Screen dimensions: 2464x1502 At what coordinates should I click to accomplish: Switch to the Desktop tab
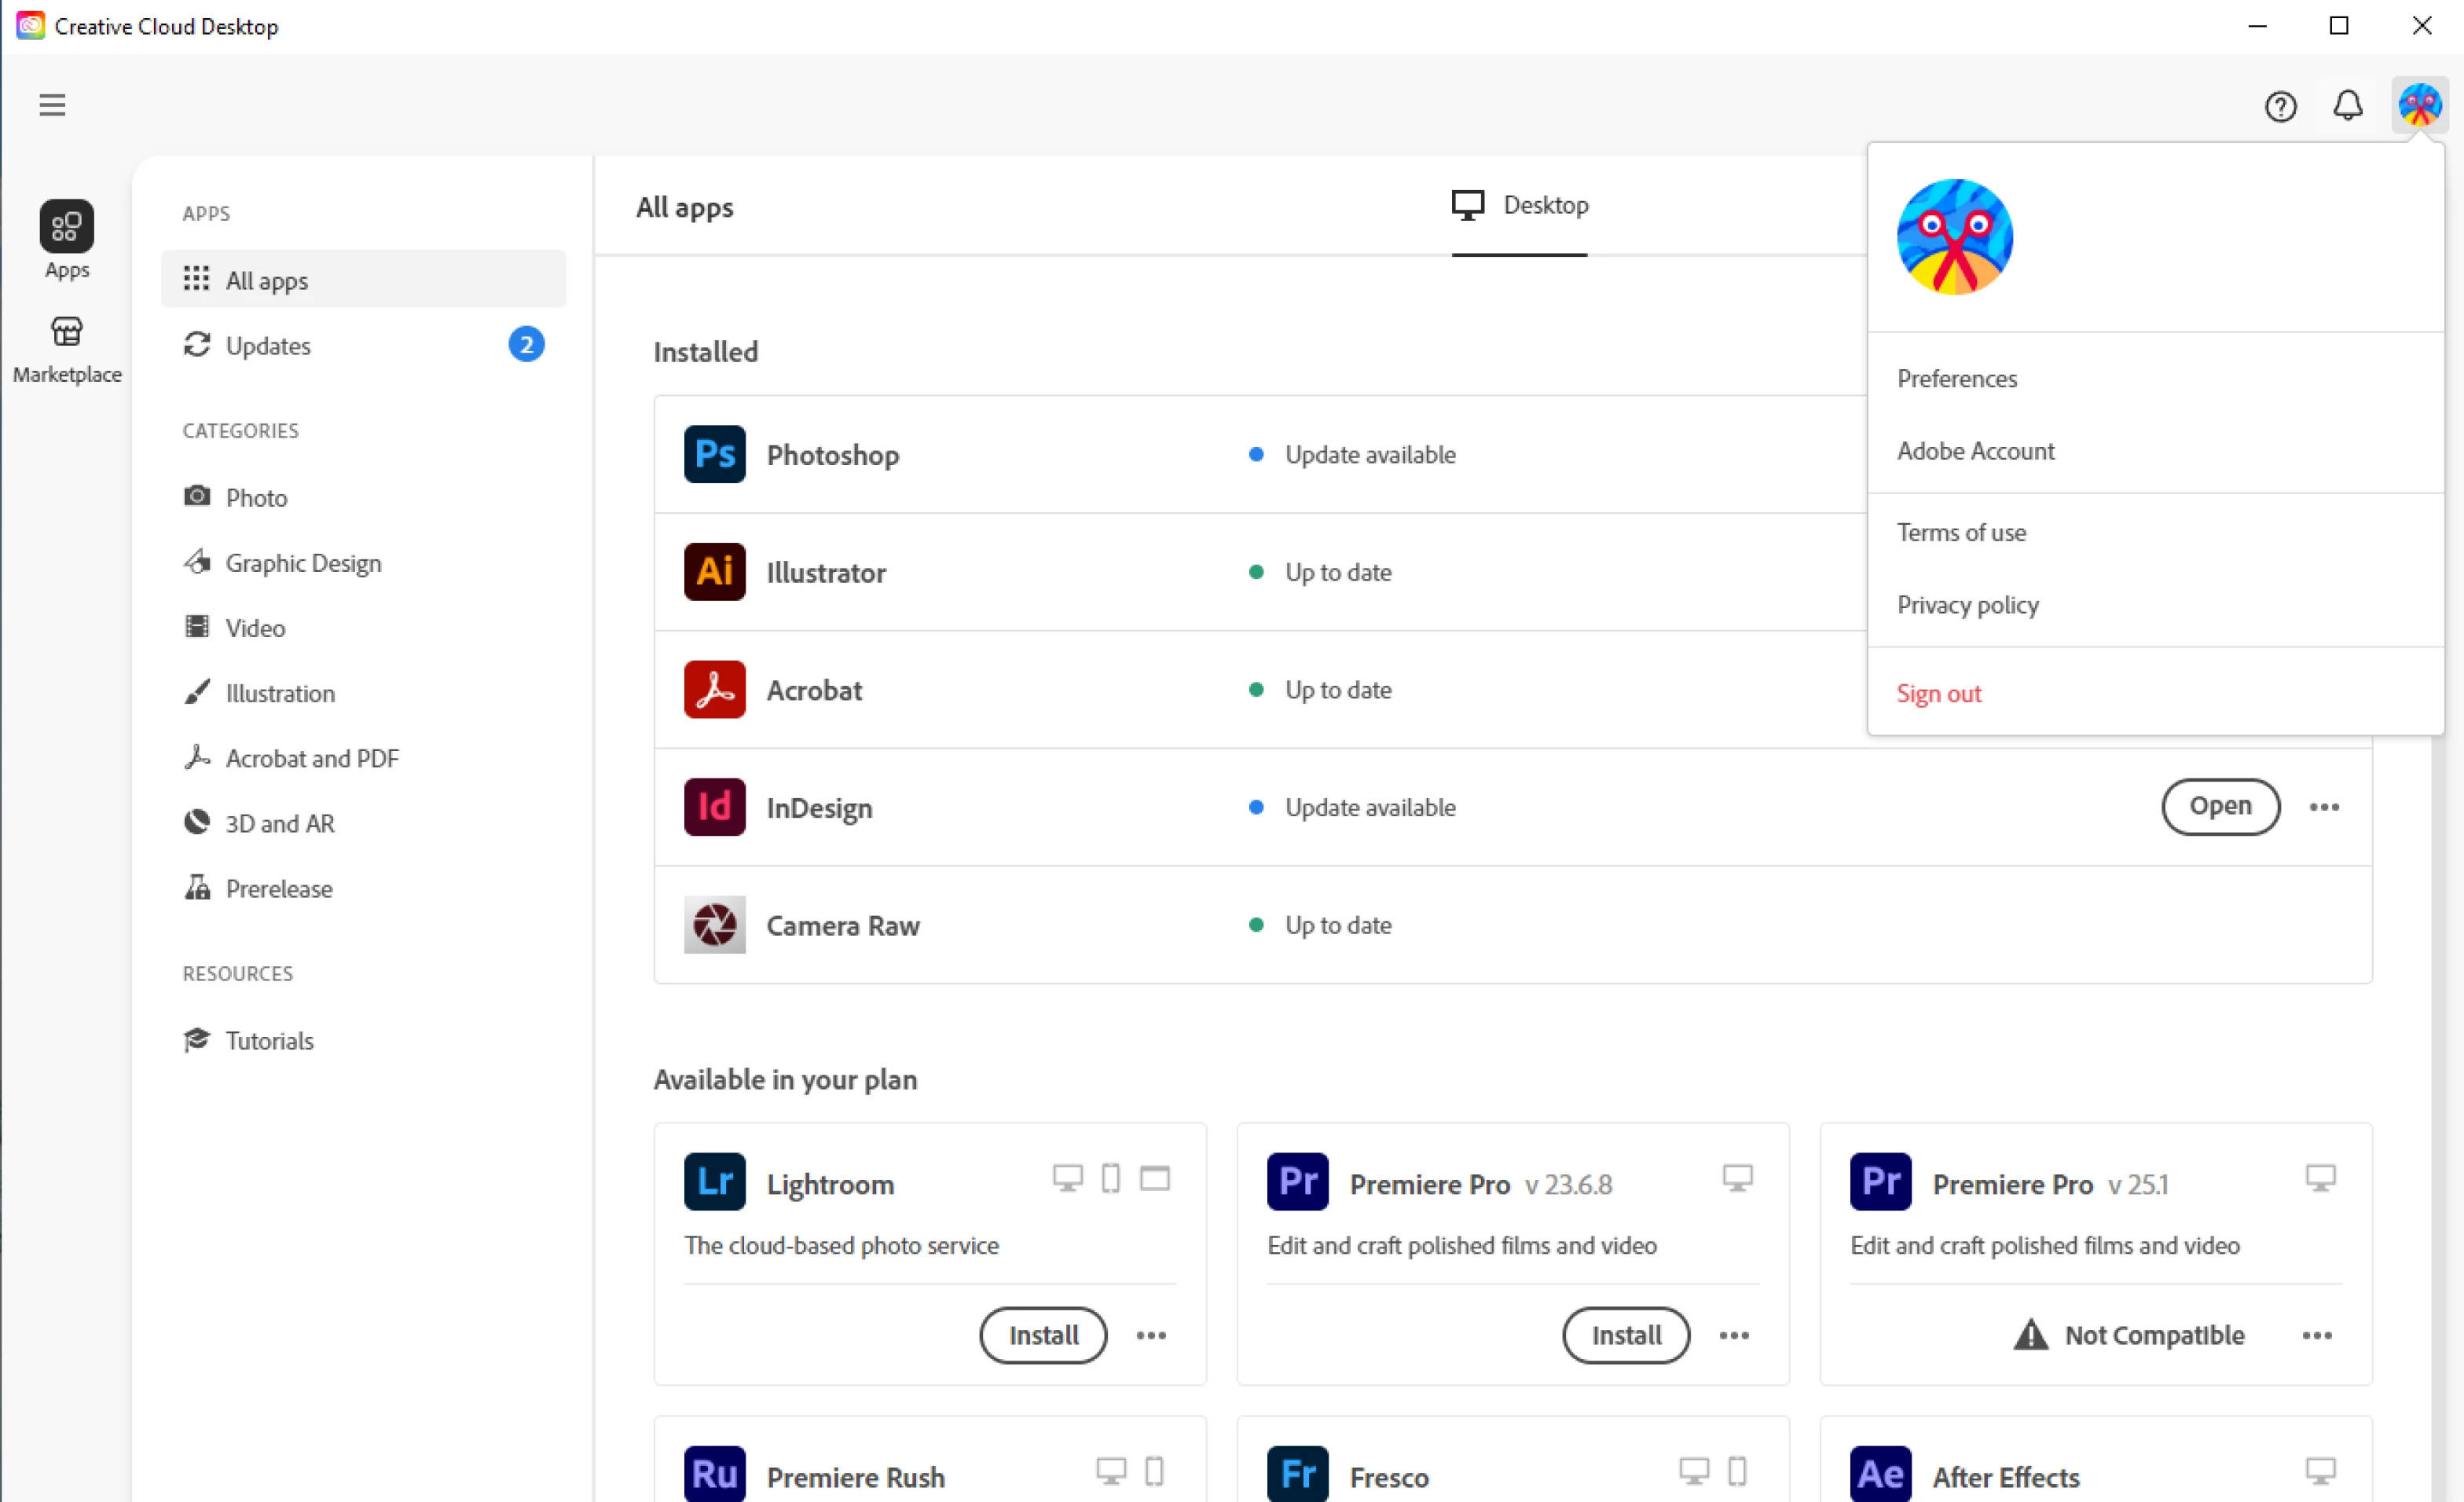tap(1519, 206)
